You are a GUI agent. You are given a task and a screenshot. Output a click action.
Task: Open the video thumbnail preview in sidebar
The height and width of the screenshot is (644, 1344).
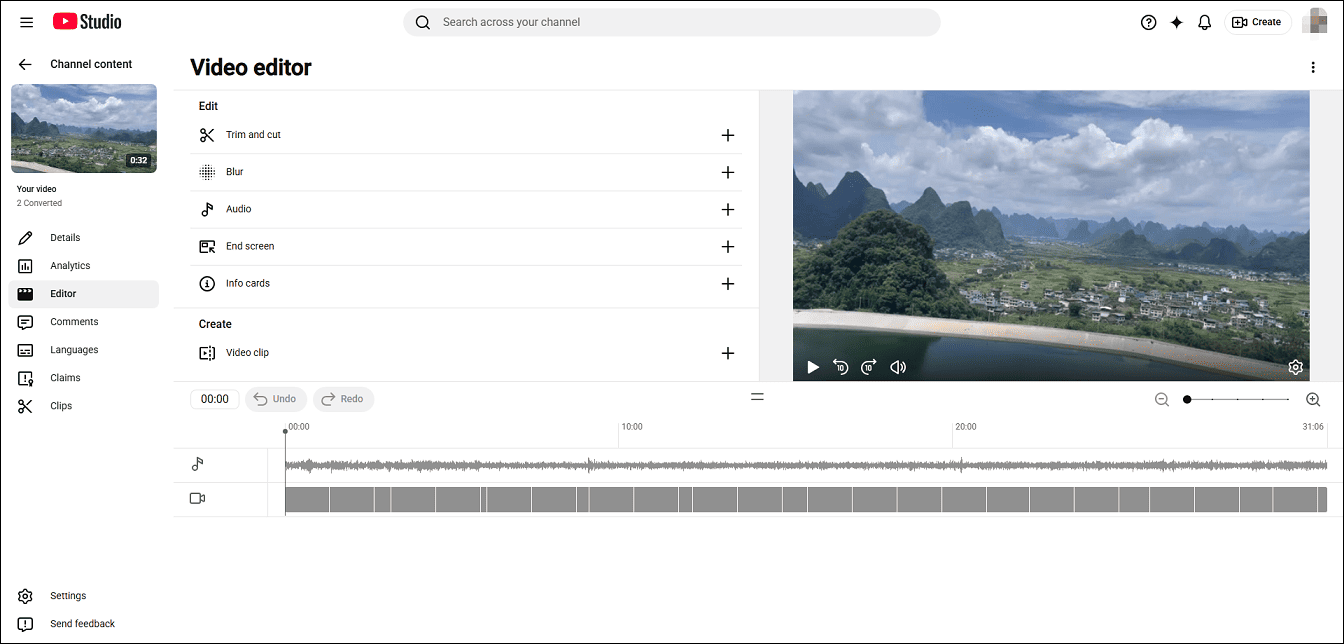pos(84,128)
